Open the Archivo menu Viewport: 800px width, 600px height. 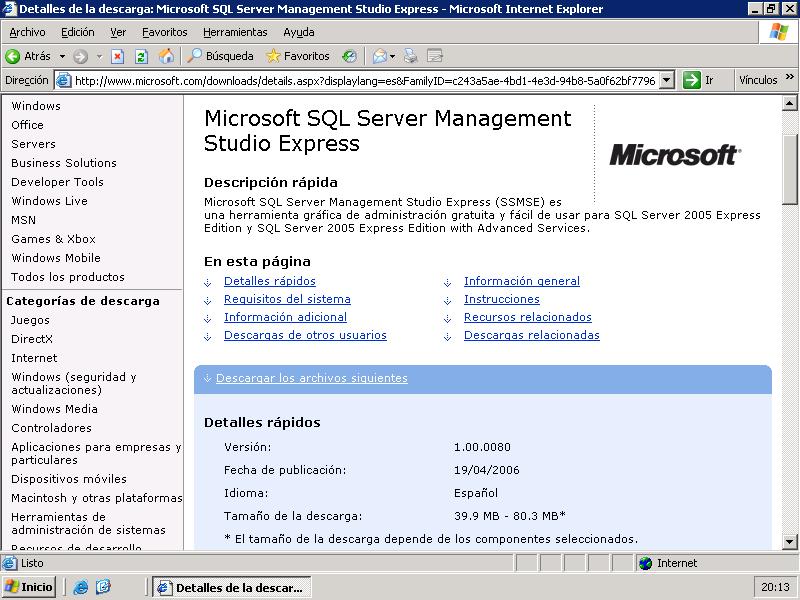tap(27, 32)
